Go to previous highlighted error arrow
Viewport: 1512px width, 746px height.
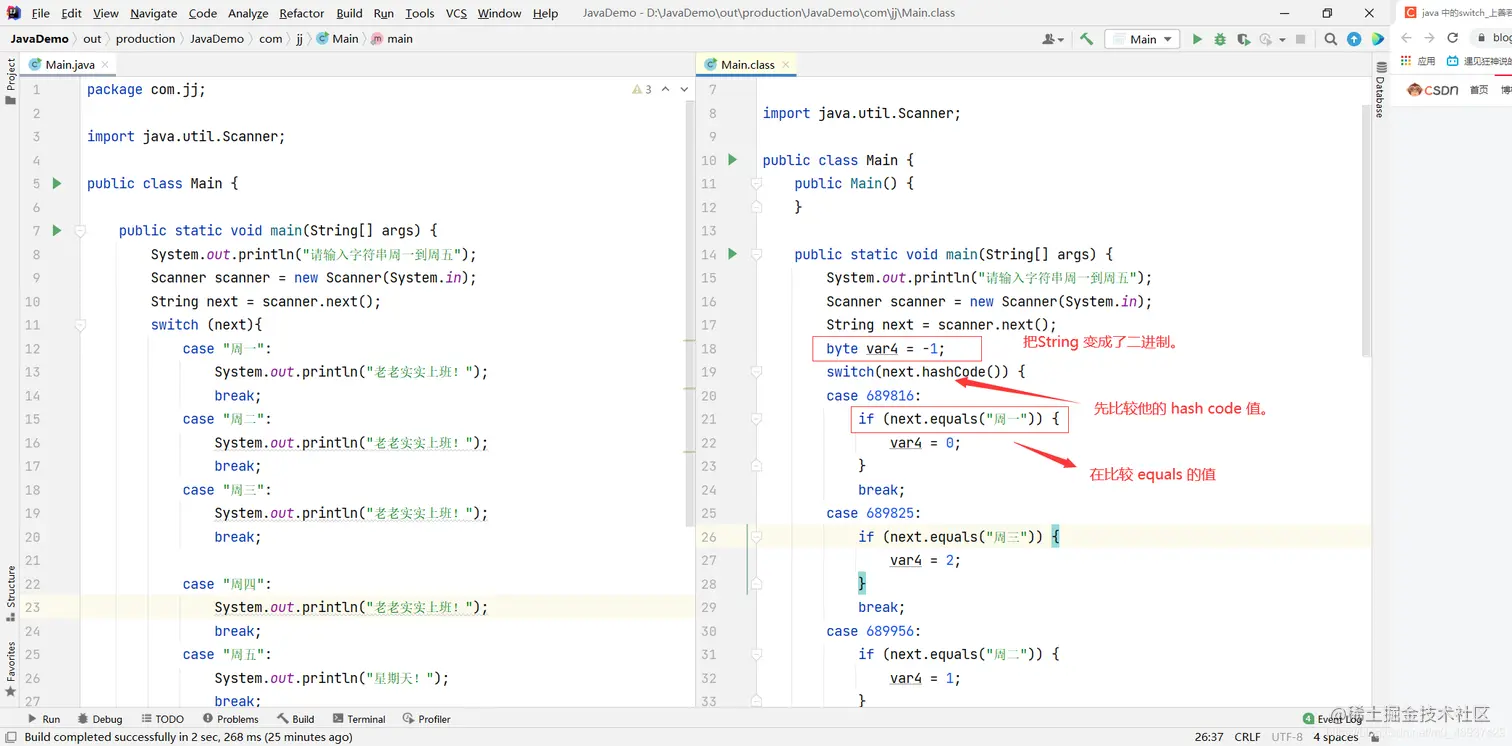click(666, 89)
